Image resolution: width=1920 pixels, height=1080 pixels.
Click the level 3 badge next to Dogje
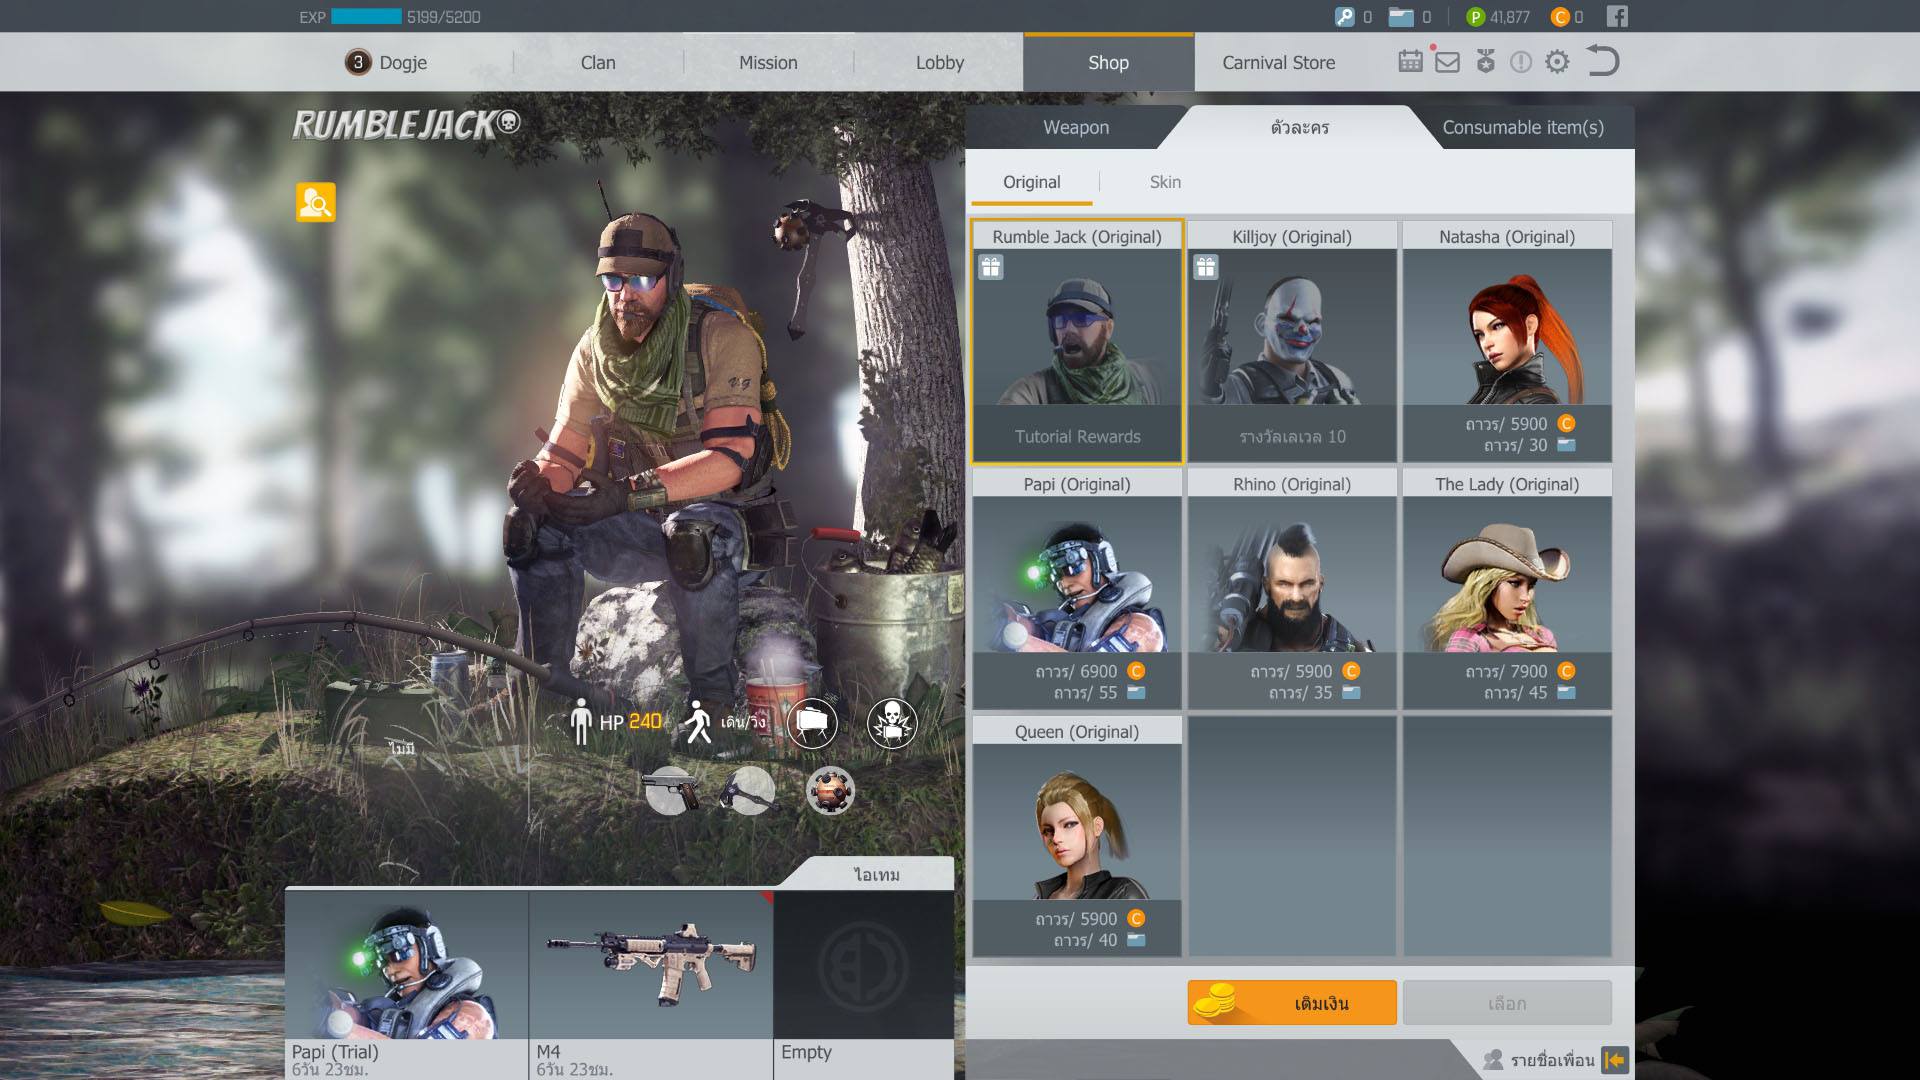point(358,62)
